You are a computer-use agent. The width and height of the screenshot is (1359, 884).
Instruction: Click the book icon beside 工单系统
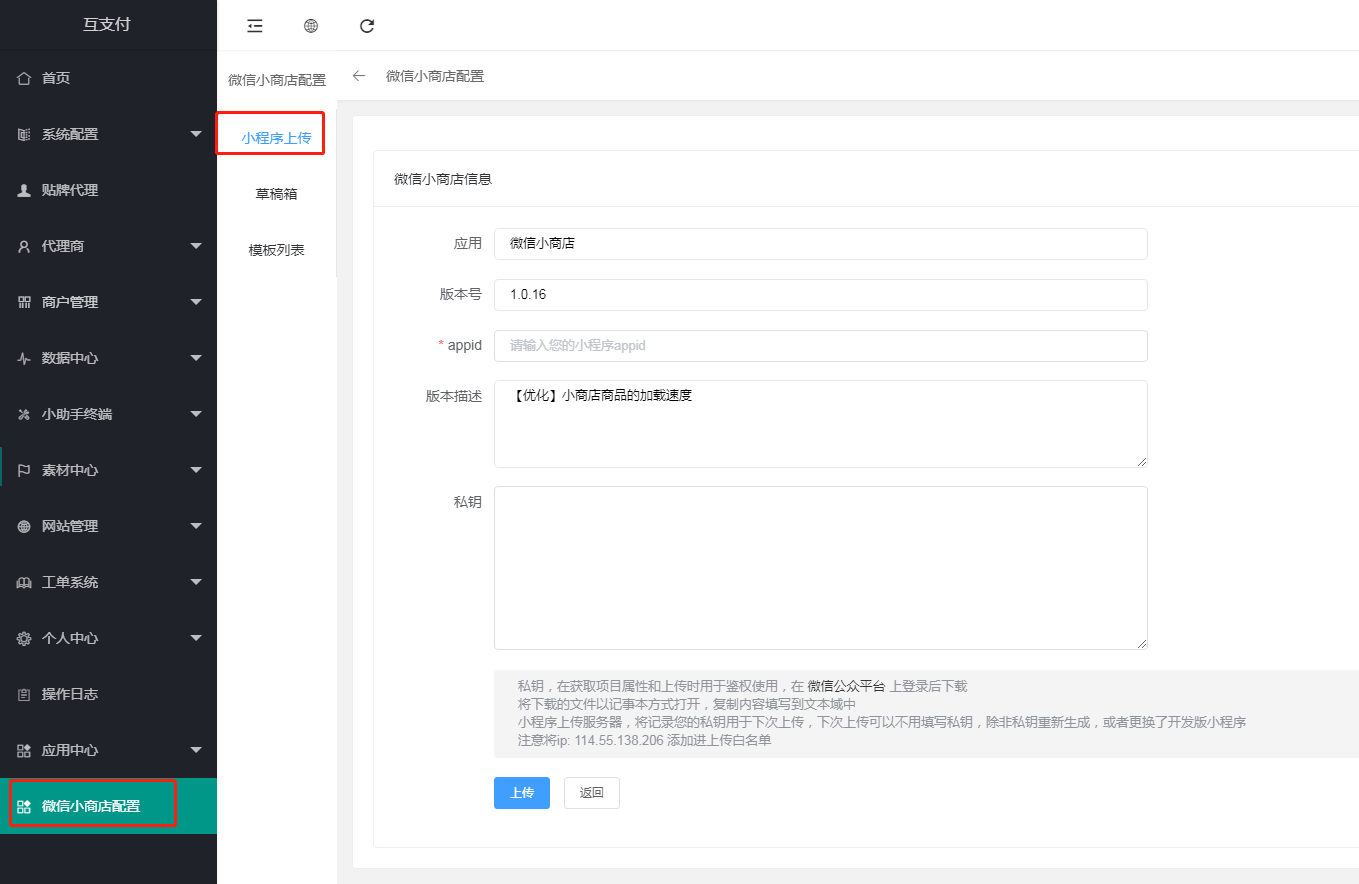(x=25, y=582)
